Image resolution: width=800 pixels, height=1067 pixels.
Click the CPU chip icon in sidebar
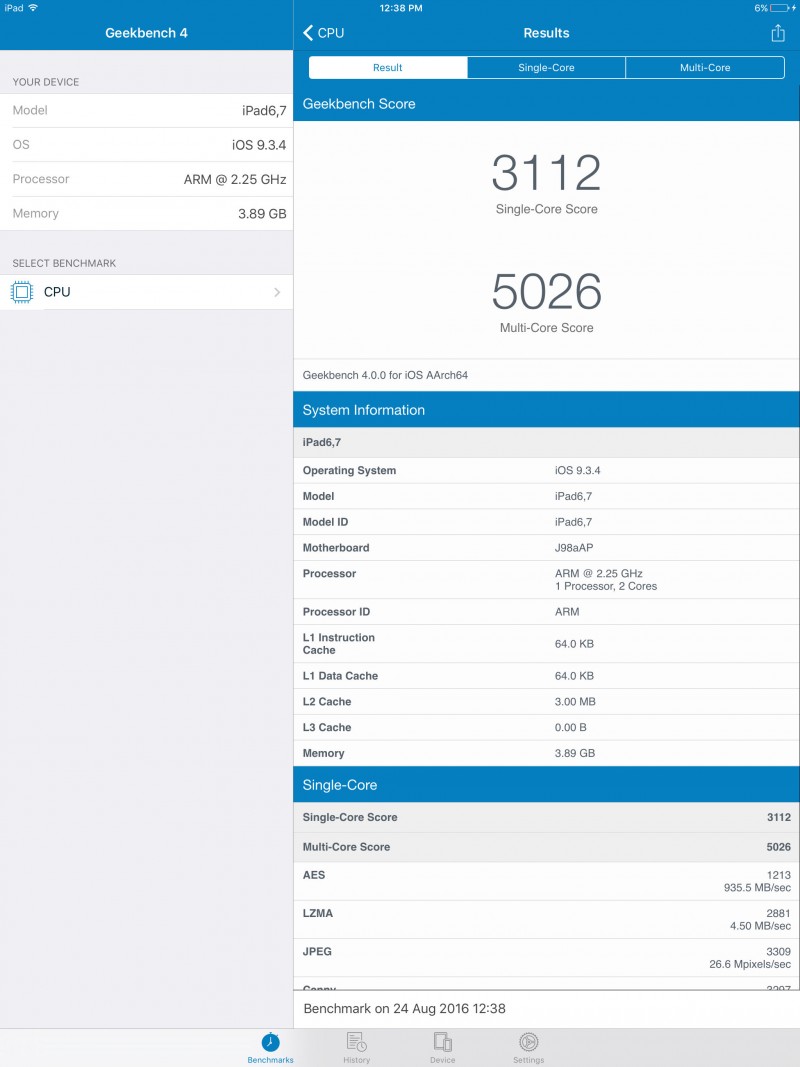[22, 292]
